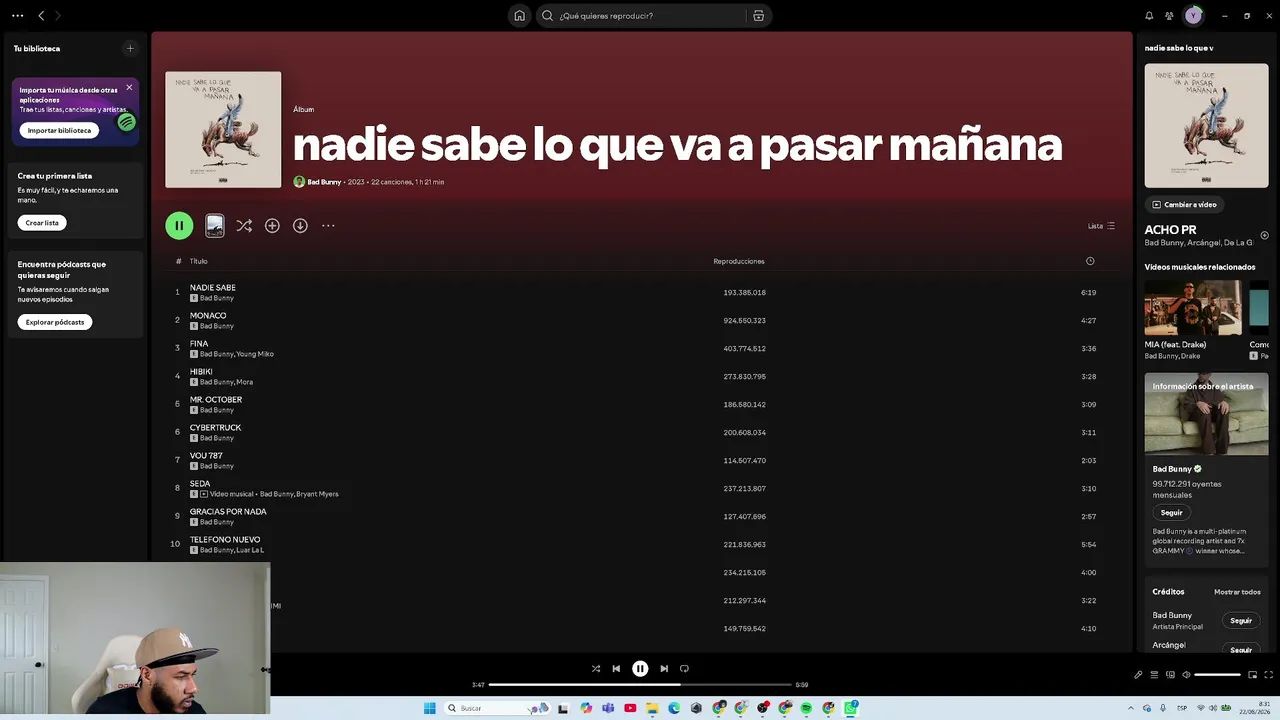
Task: Go back to previous page
Action: [41, 16]
